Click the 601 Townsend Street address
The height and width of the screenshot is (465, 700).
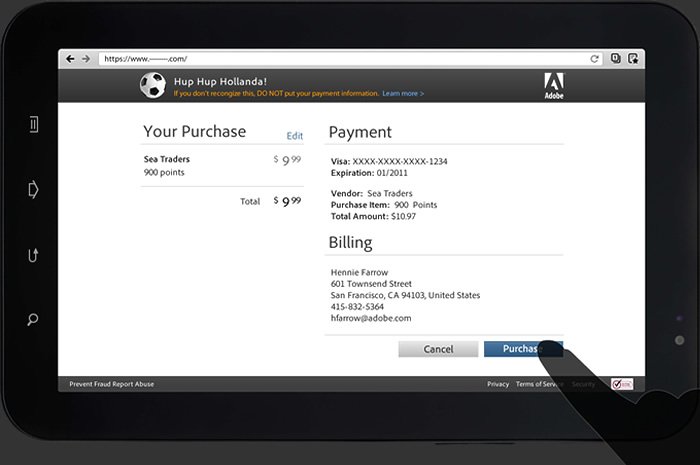(x=371, y=284)
